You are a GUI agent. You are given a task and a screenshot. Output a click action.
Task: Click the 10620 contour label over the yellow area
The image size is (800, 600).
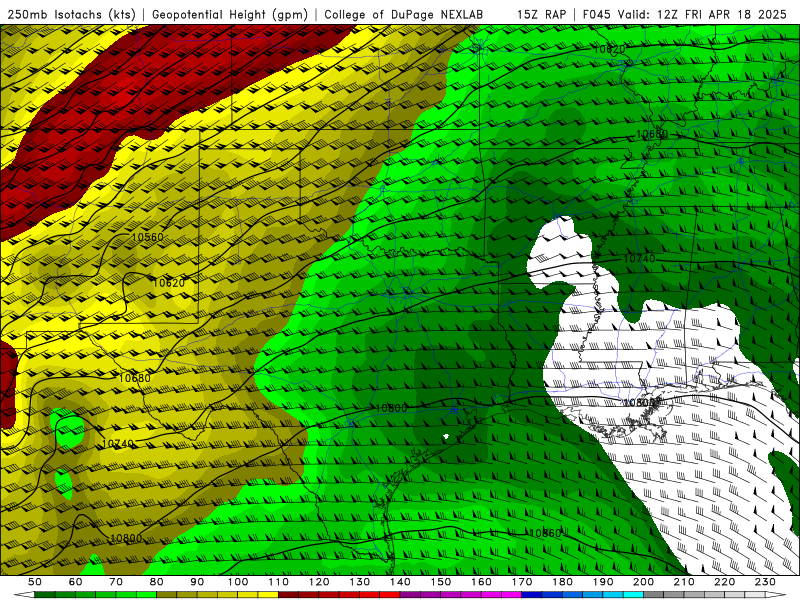168,283
